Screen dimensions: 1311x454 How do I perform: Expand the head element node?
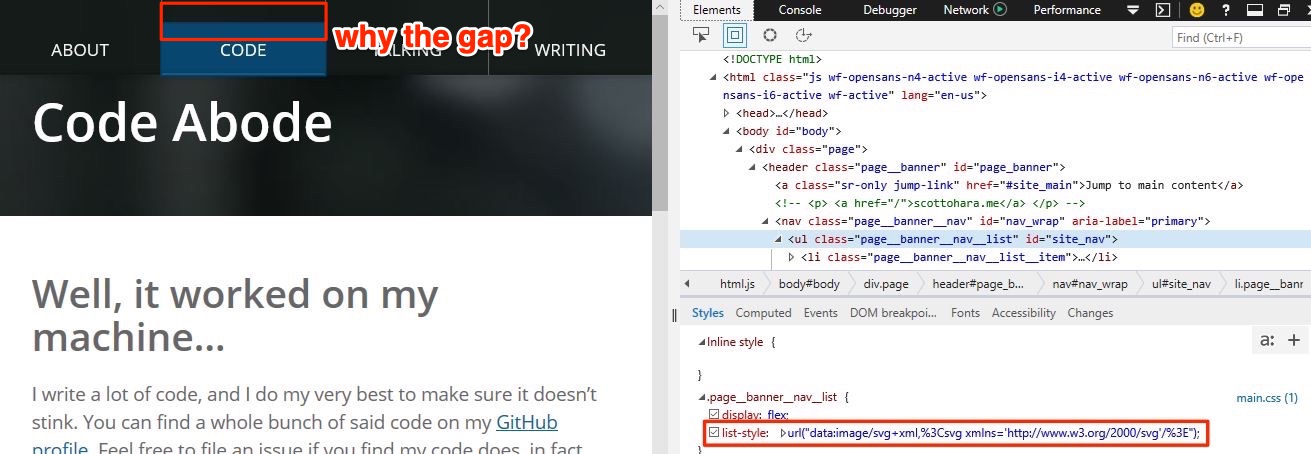[x=727, y=113]
